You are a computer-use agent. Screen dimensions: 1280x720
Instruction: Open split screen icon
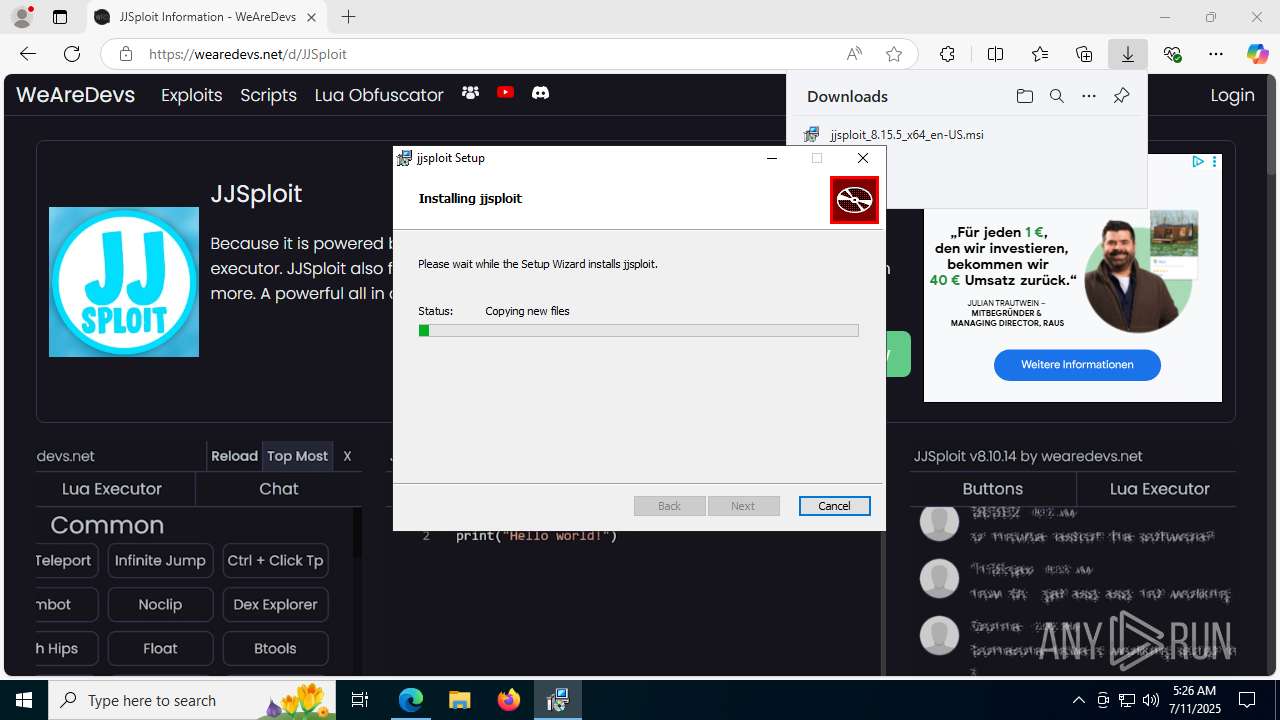[995, 54]
